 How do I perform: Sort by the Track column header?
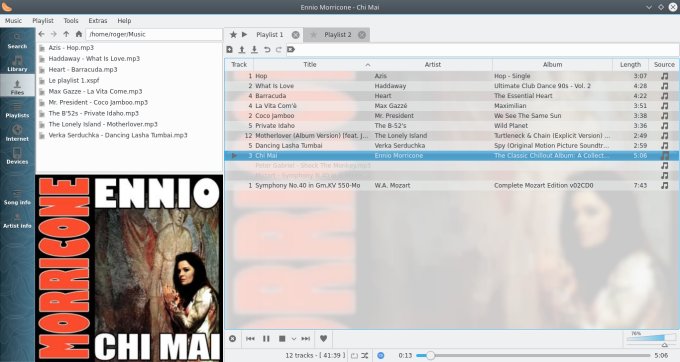[x=239, y=65]
